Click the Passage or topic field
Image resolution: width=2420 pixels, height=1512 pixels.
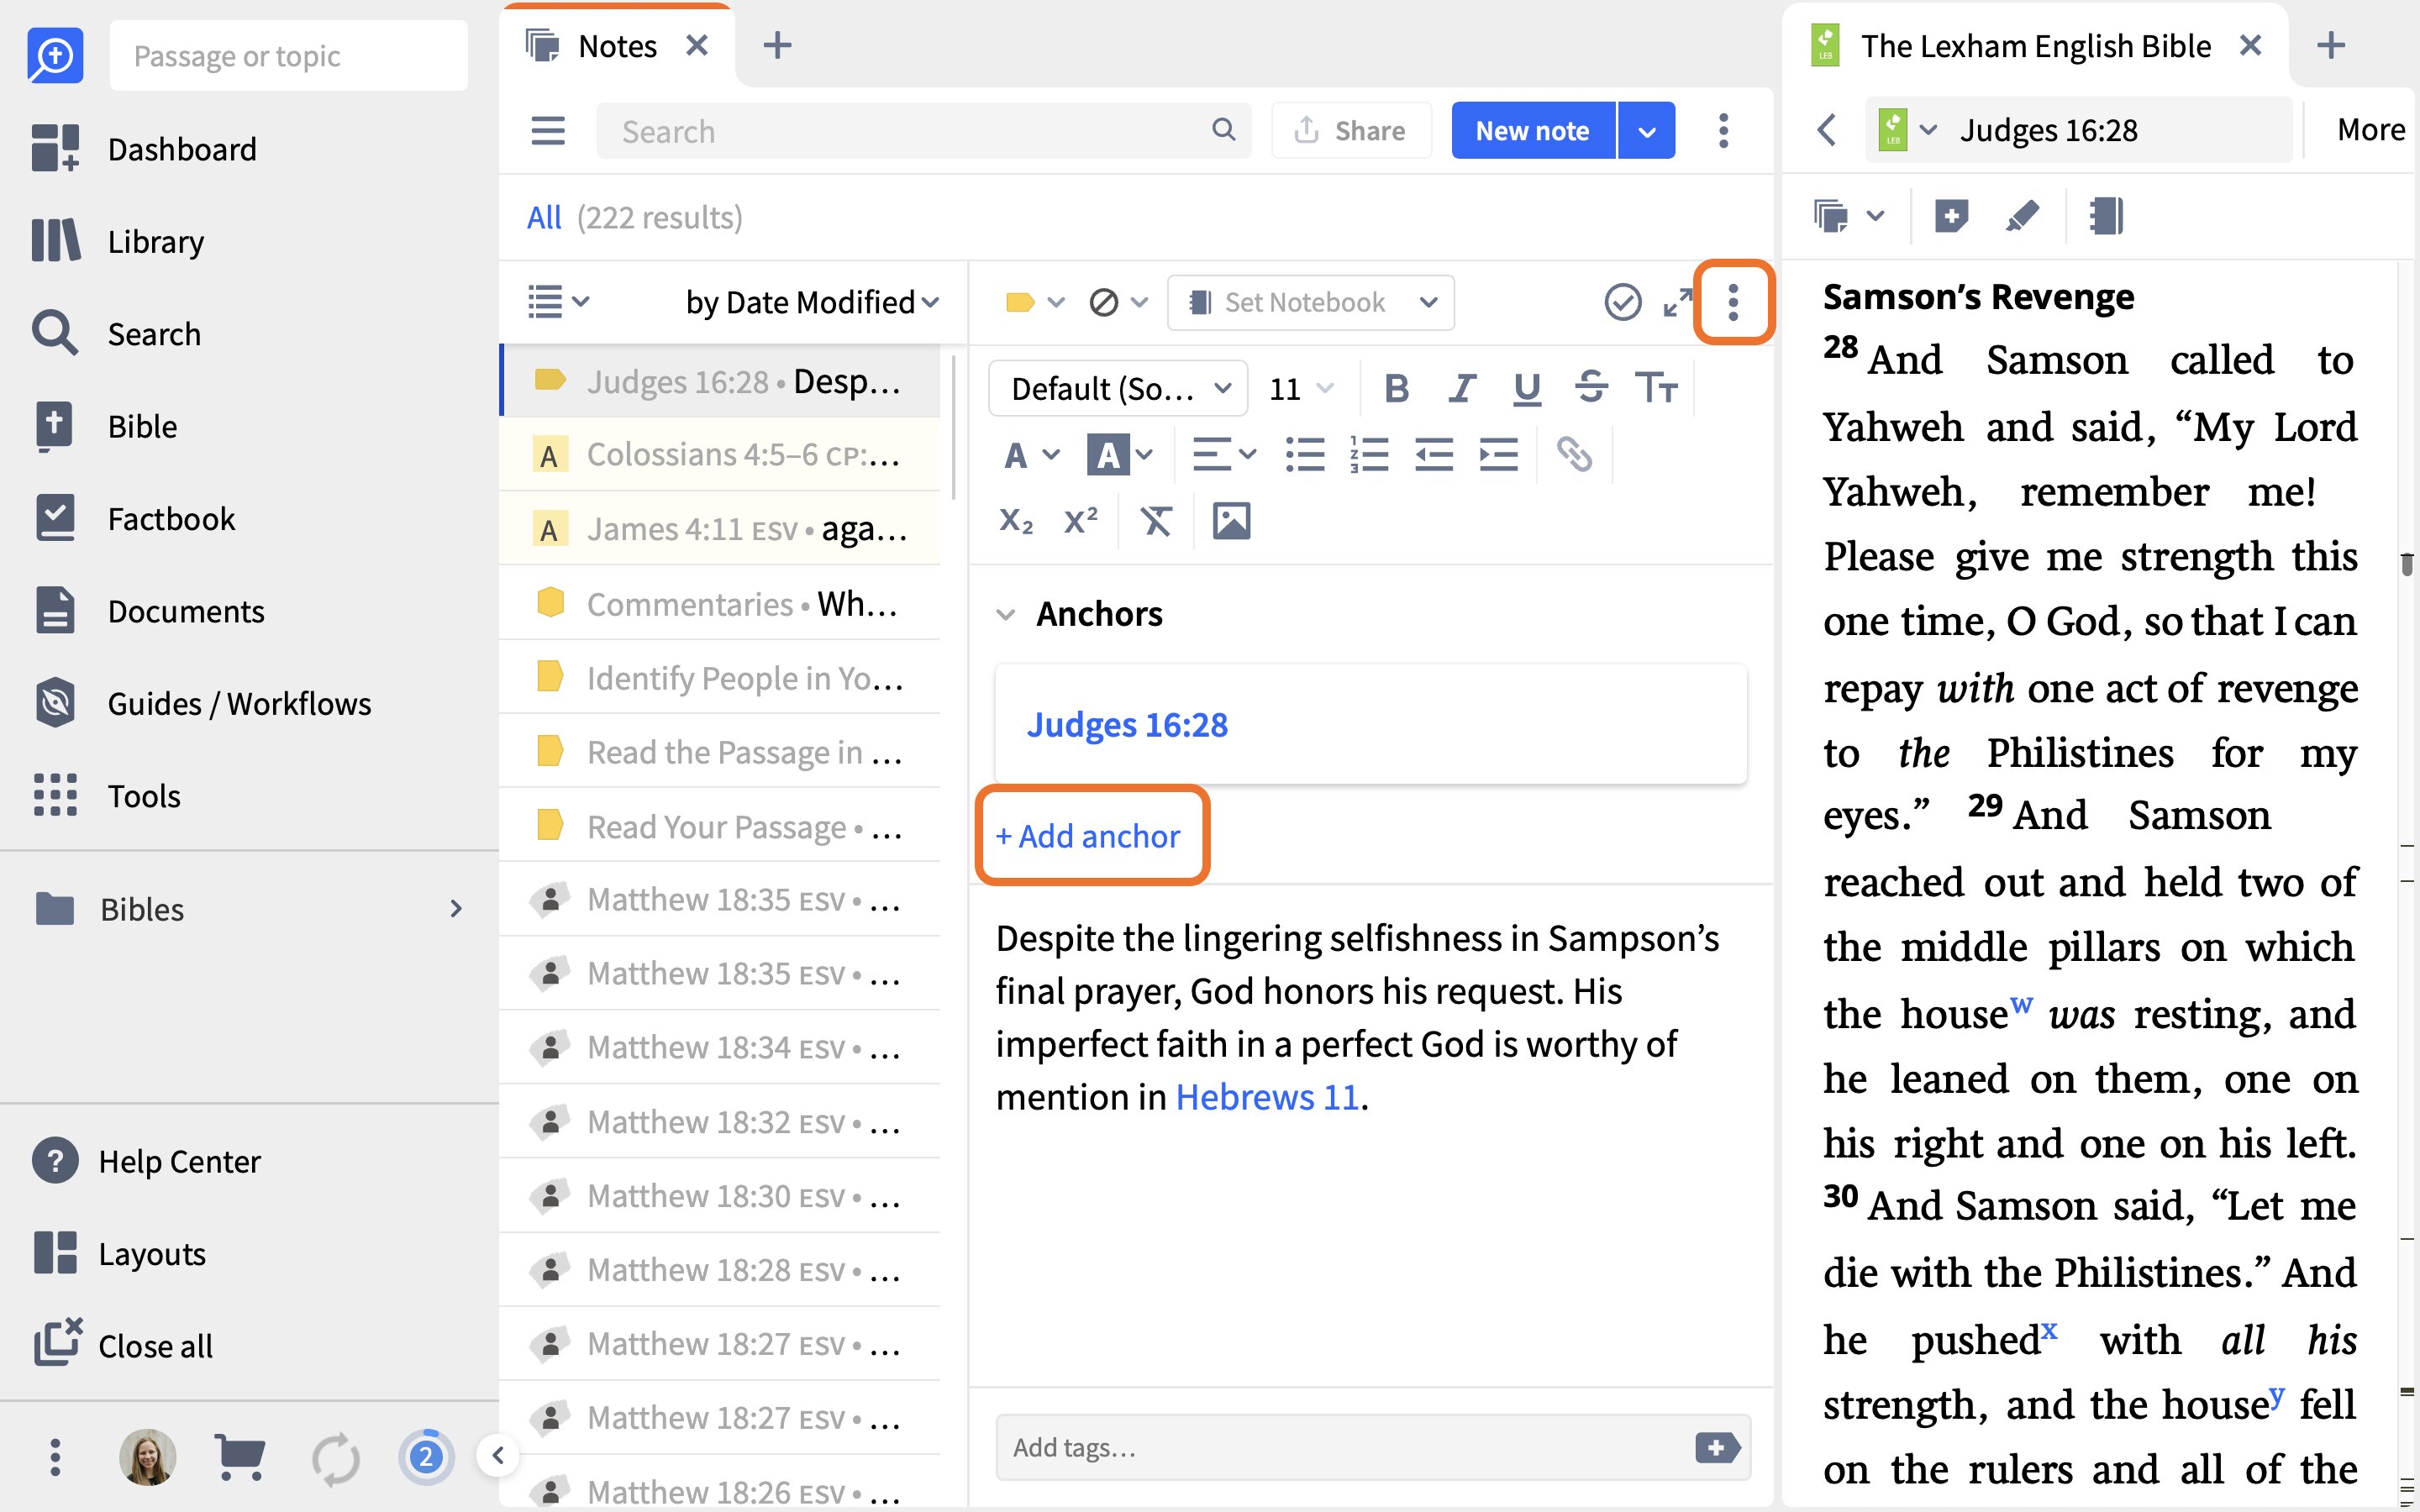pyautogui.click(x=289, y=56)
